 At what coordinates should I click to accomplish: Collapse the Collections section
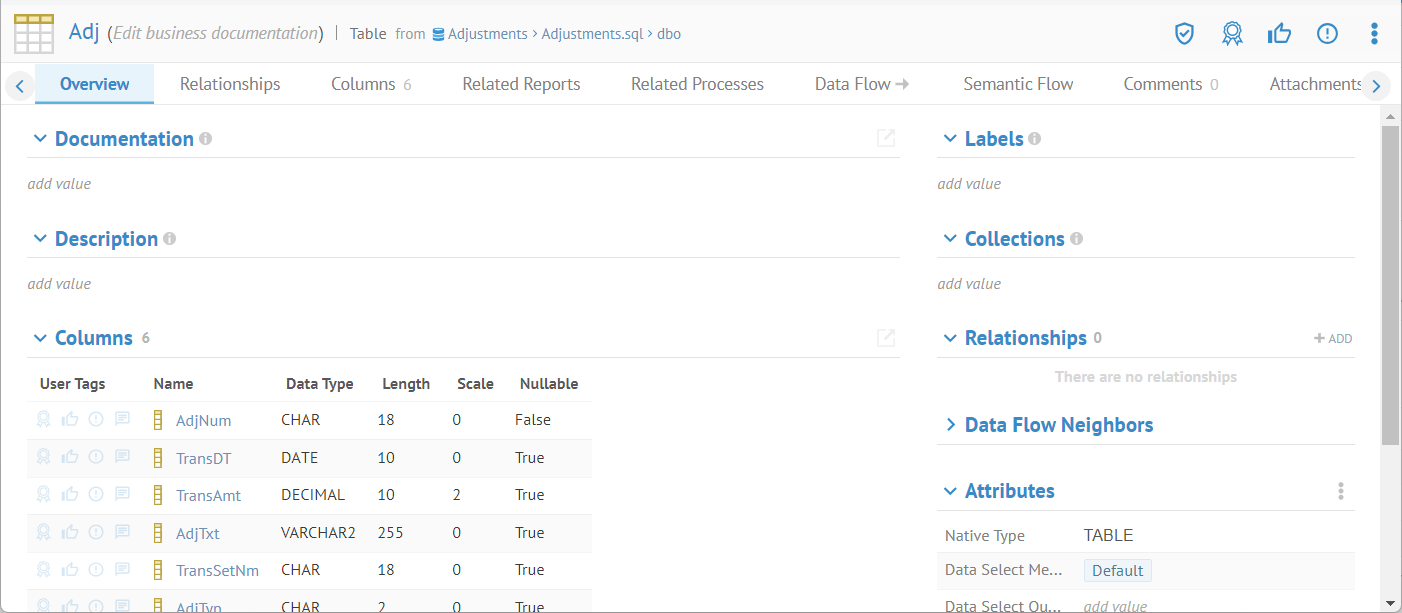(950, 239)
